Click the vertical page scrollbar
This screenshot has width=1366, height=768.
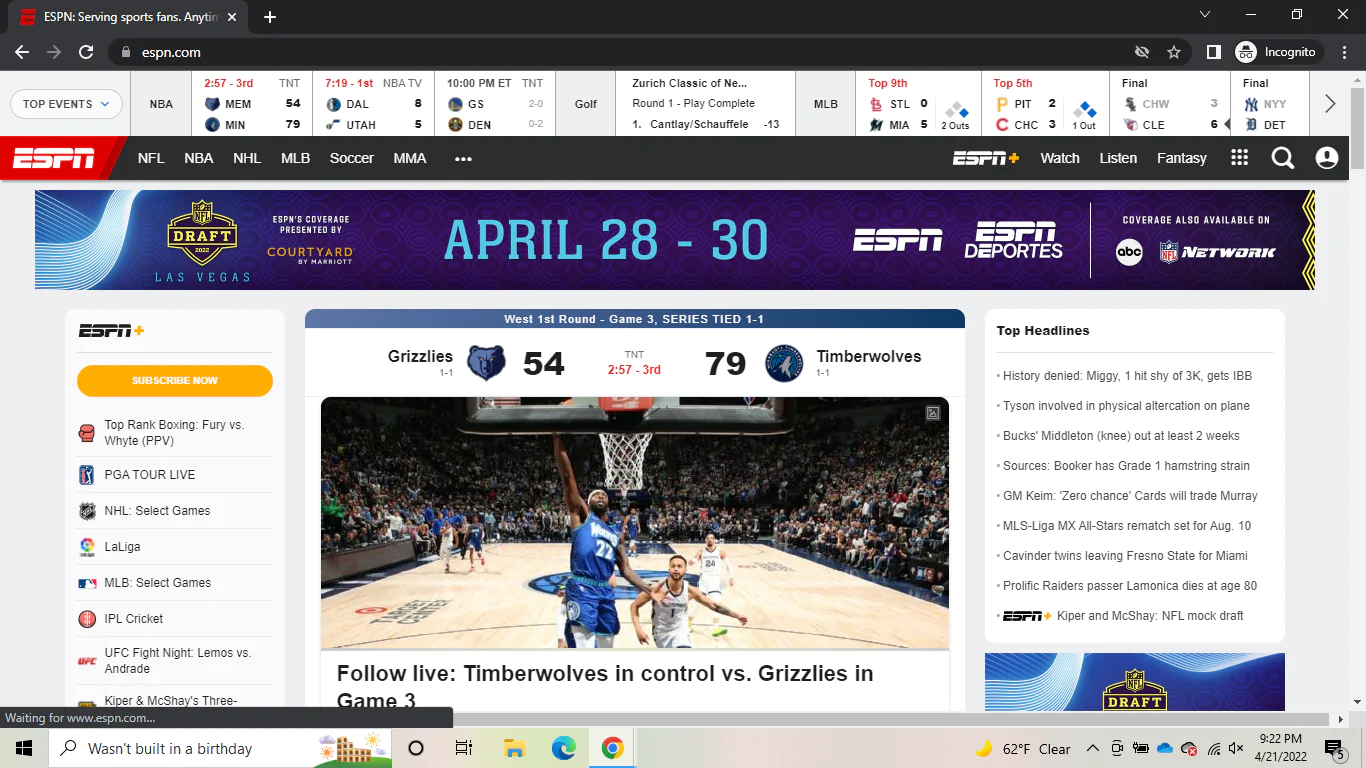(x=1357, y=400)
